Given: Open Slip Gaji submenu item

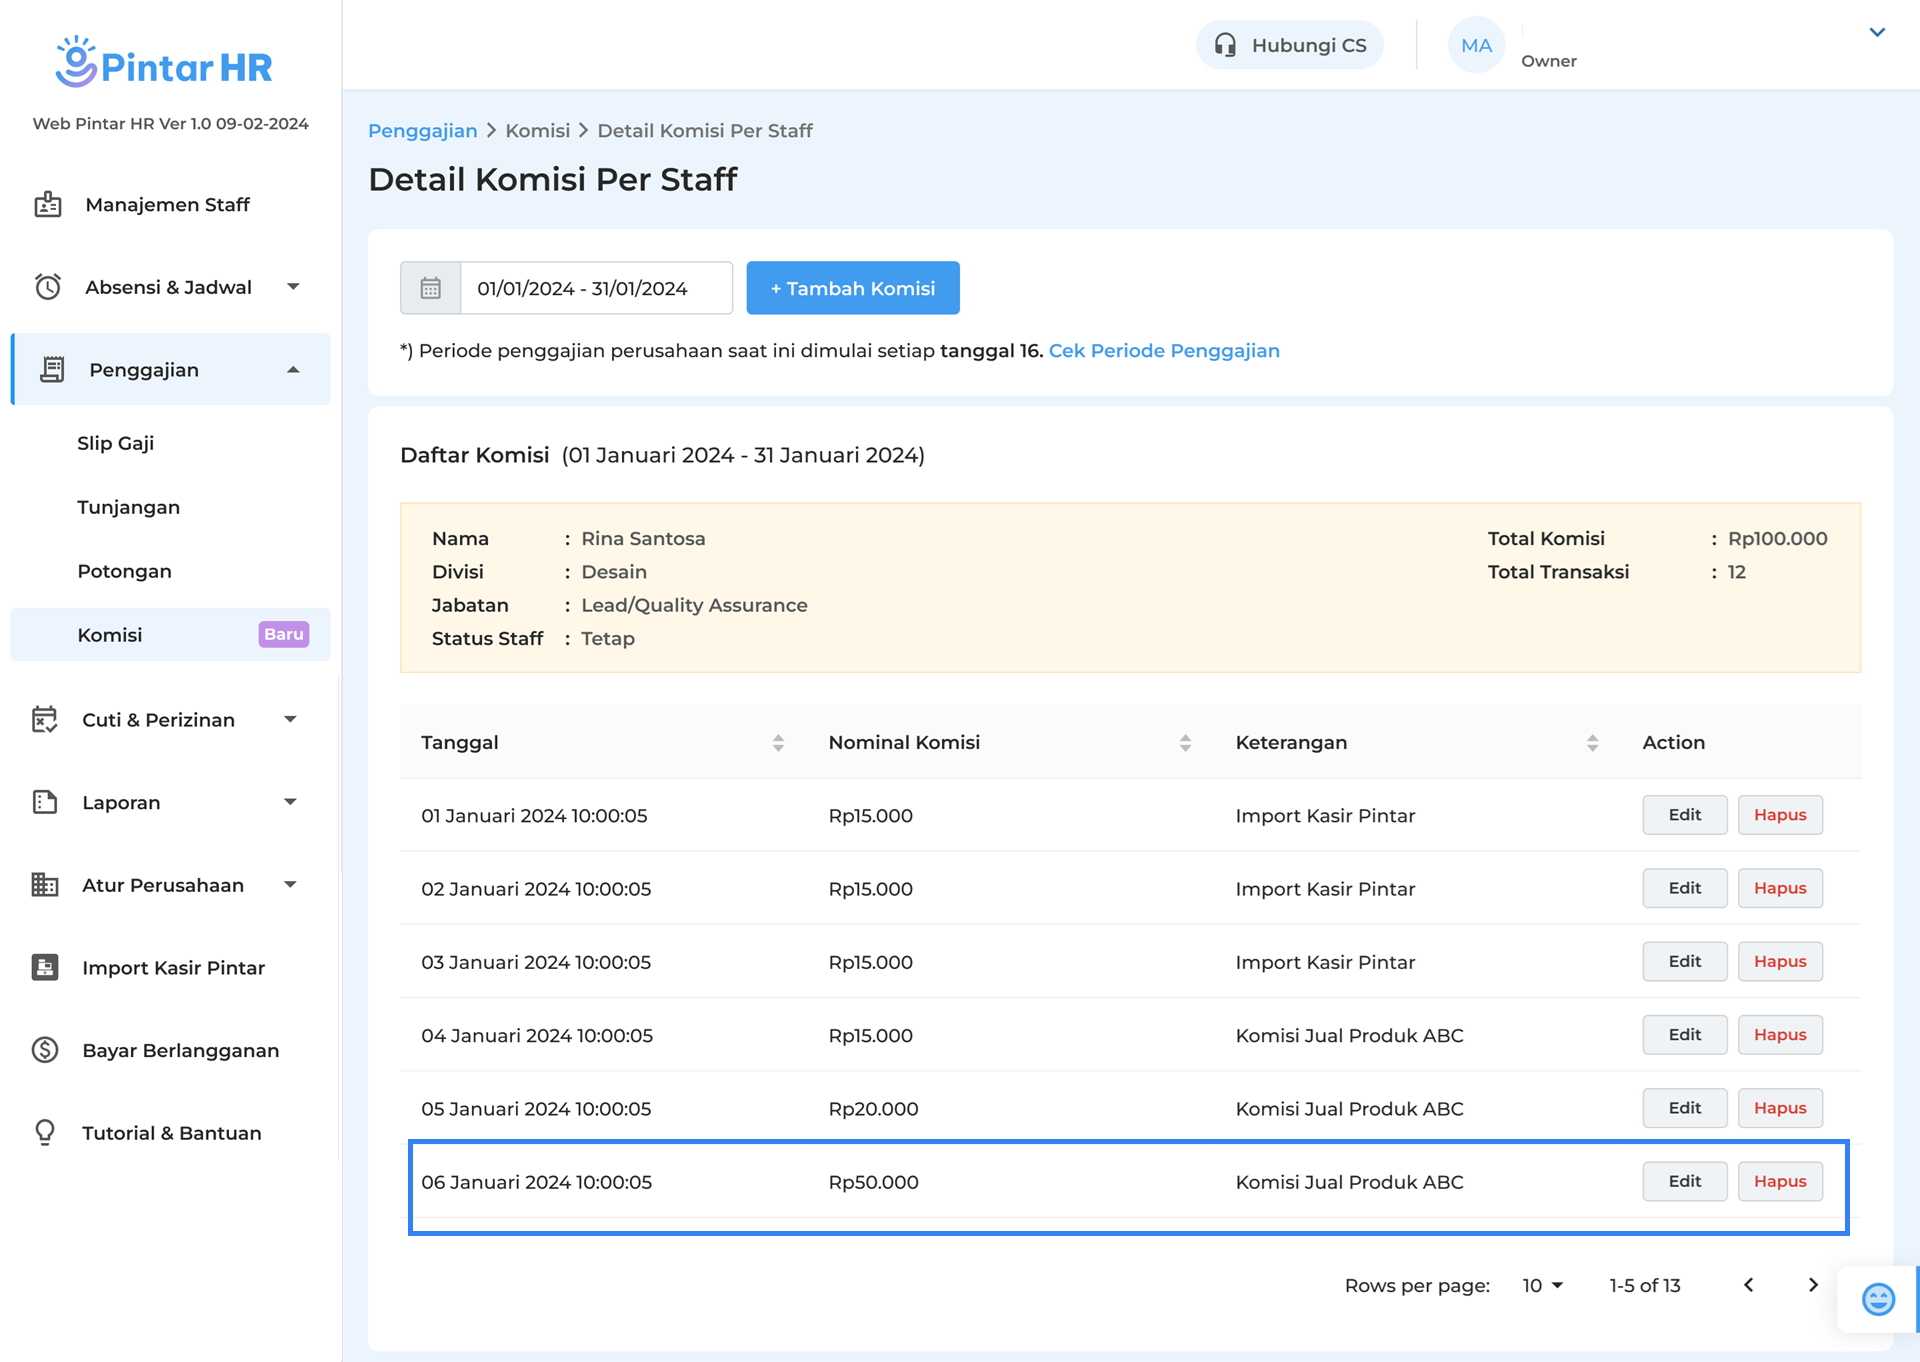Looking at the screenshot, I should coord(116,443).
